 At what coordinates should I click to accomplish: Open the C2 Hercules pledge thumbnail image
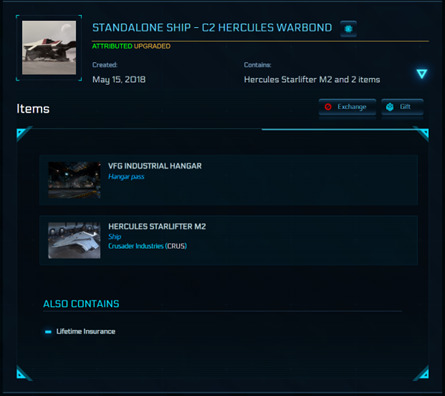click(49, 48)
